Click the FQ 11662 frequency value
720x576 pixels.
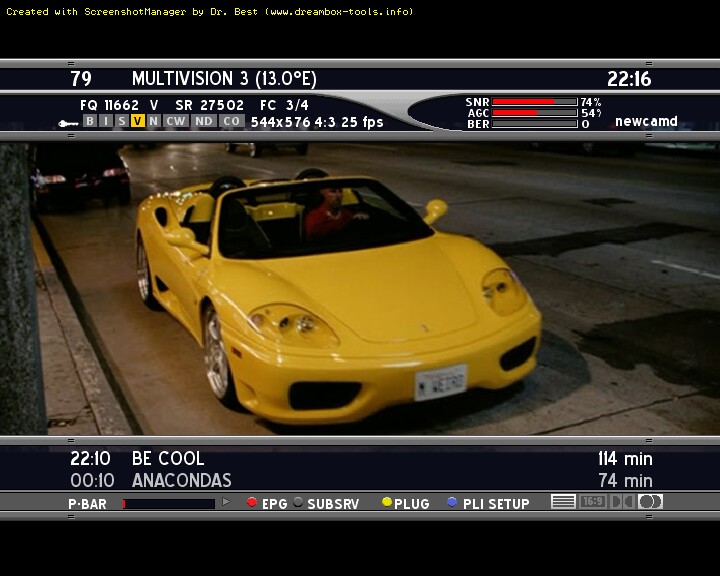[x=109, y=105]
